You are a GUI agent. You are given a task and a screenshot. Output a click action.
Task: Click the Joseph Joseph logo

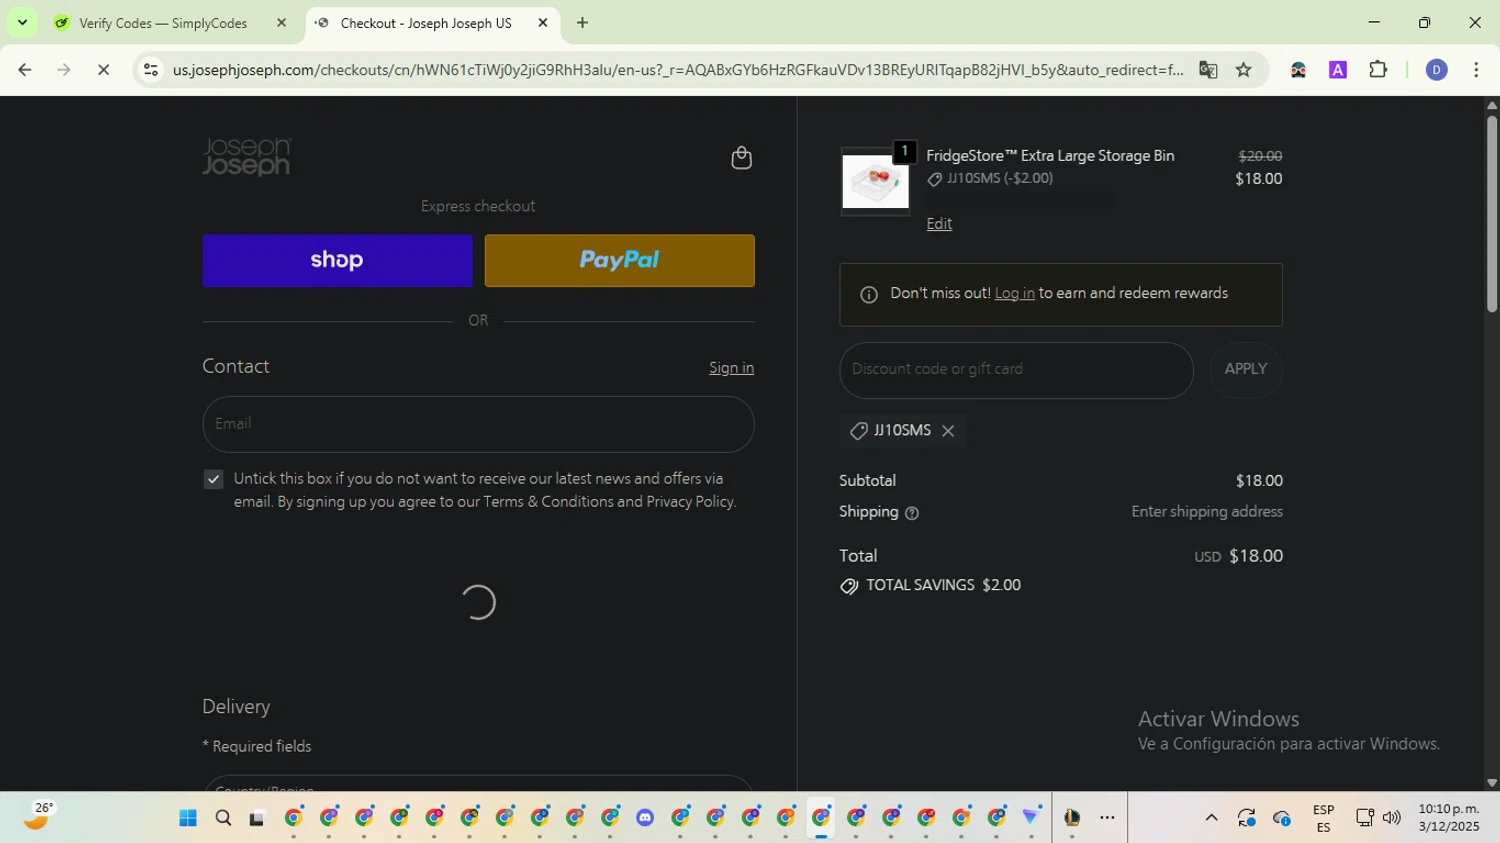click(x=247, y=157)
